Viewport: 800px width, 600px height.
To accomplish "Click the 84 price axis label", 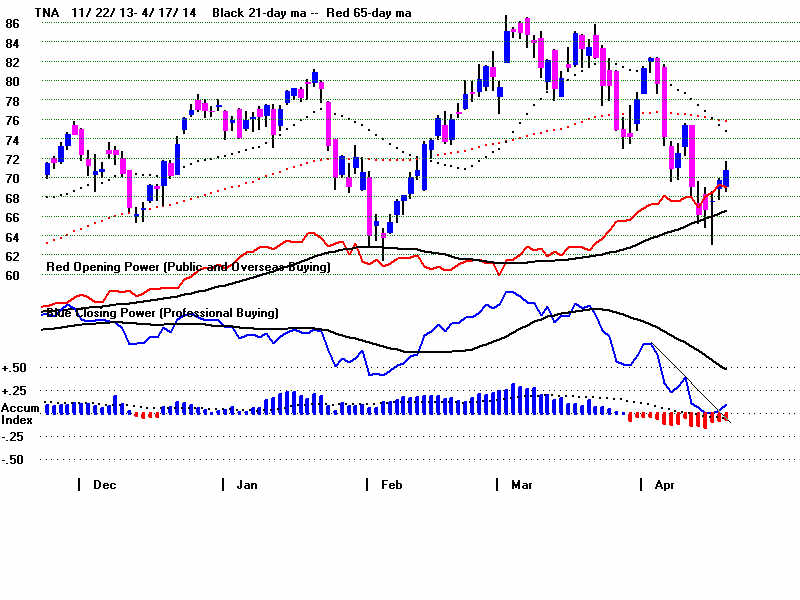I will [x=12, y=43].
